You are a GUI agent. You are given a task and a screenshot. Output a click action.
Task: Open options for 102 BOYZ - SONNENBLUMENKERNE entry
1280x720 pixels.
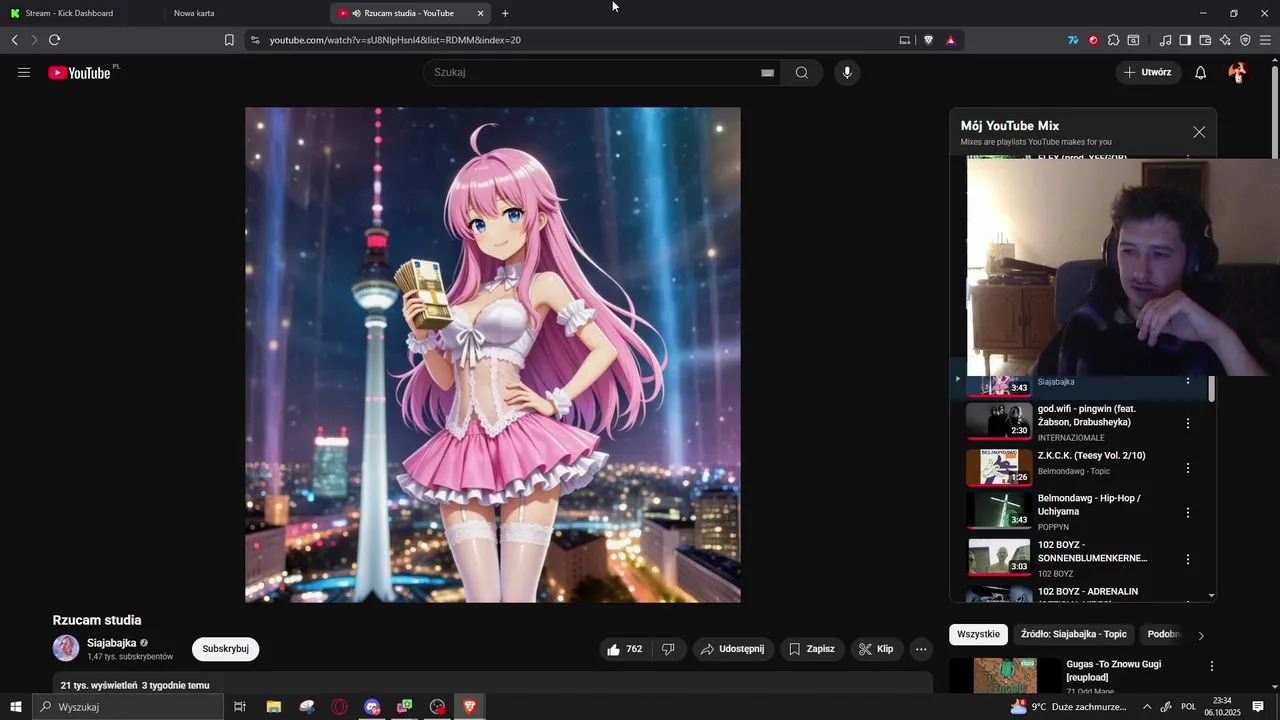point(1188,559)
